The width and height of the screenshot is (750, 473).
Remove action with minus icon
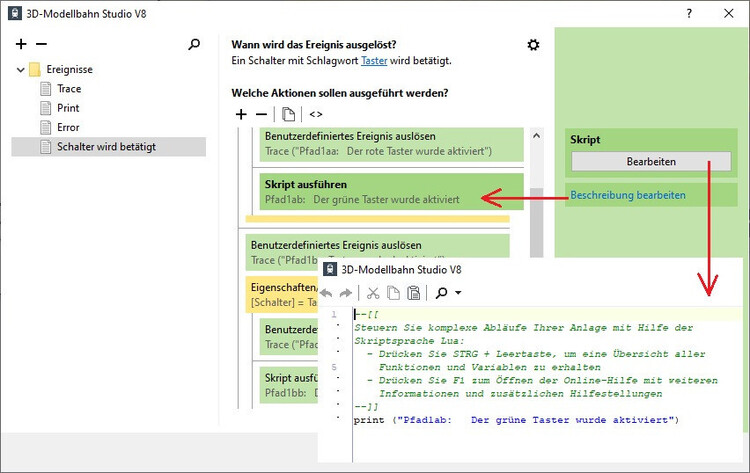[261, 114]
